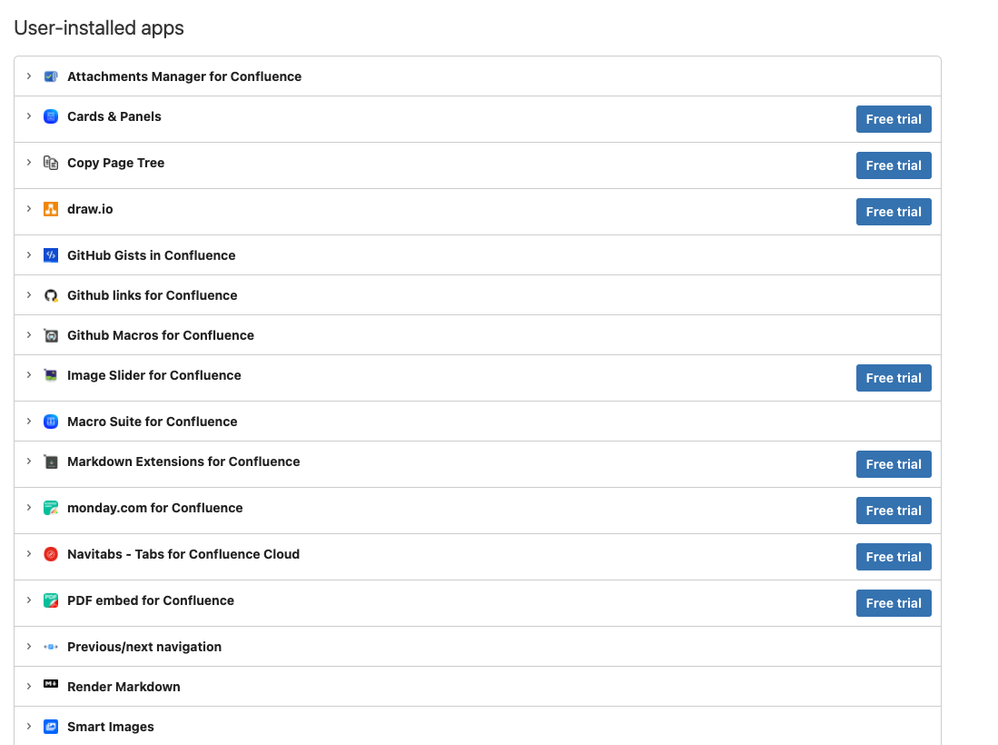Screen dimensions: 998x745
Task: Click the GitHub Gists in Confluence icon
Action: coord(50,255)
